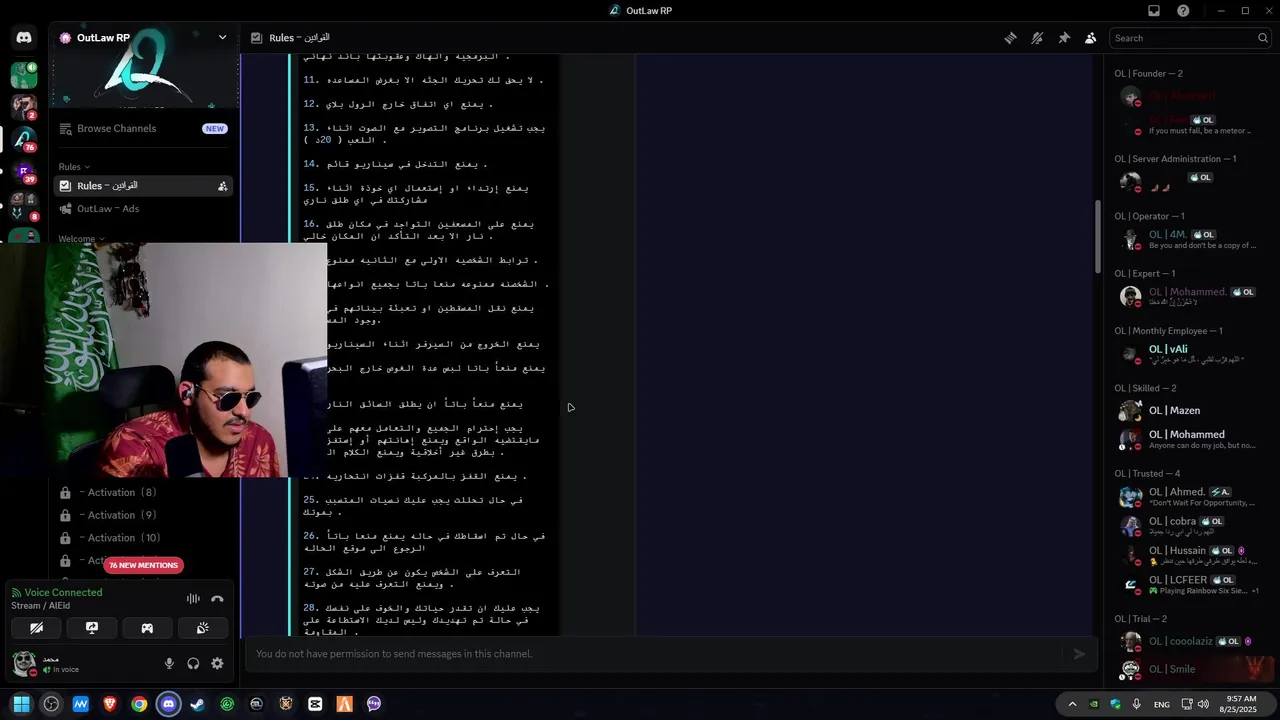The height and width of the screenshot is (720, 1280).
Task: Open Brave browser from taskbar
Action: click(x=110, y=704)
